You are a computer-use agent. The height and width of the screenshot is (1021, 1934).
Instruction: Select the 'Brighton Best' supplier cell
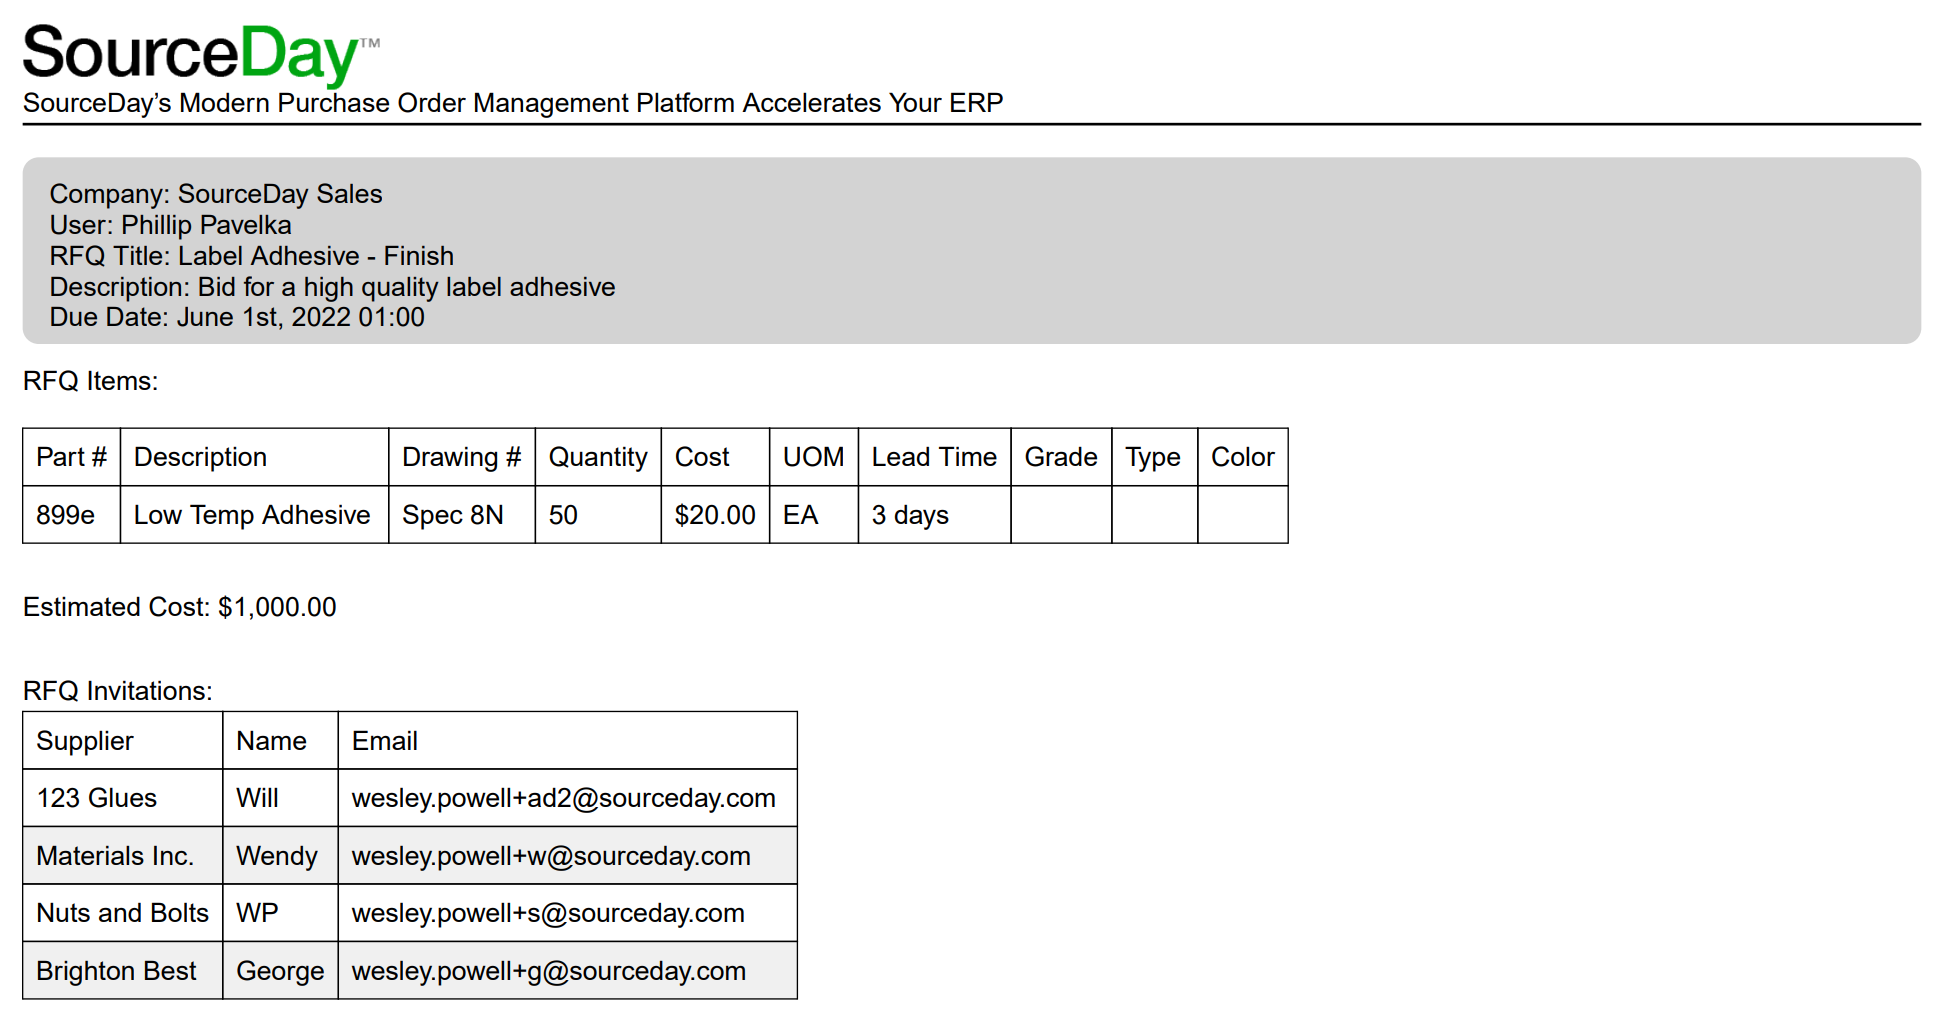(123, 971)
